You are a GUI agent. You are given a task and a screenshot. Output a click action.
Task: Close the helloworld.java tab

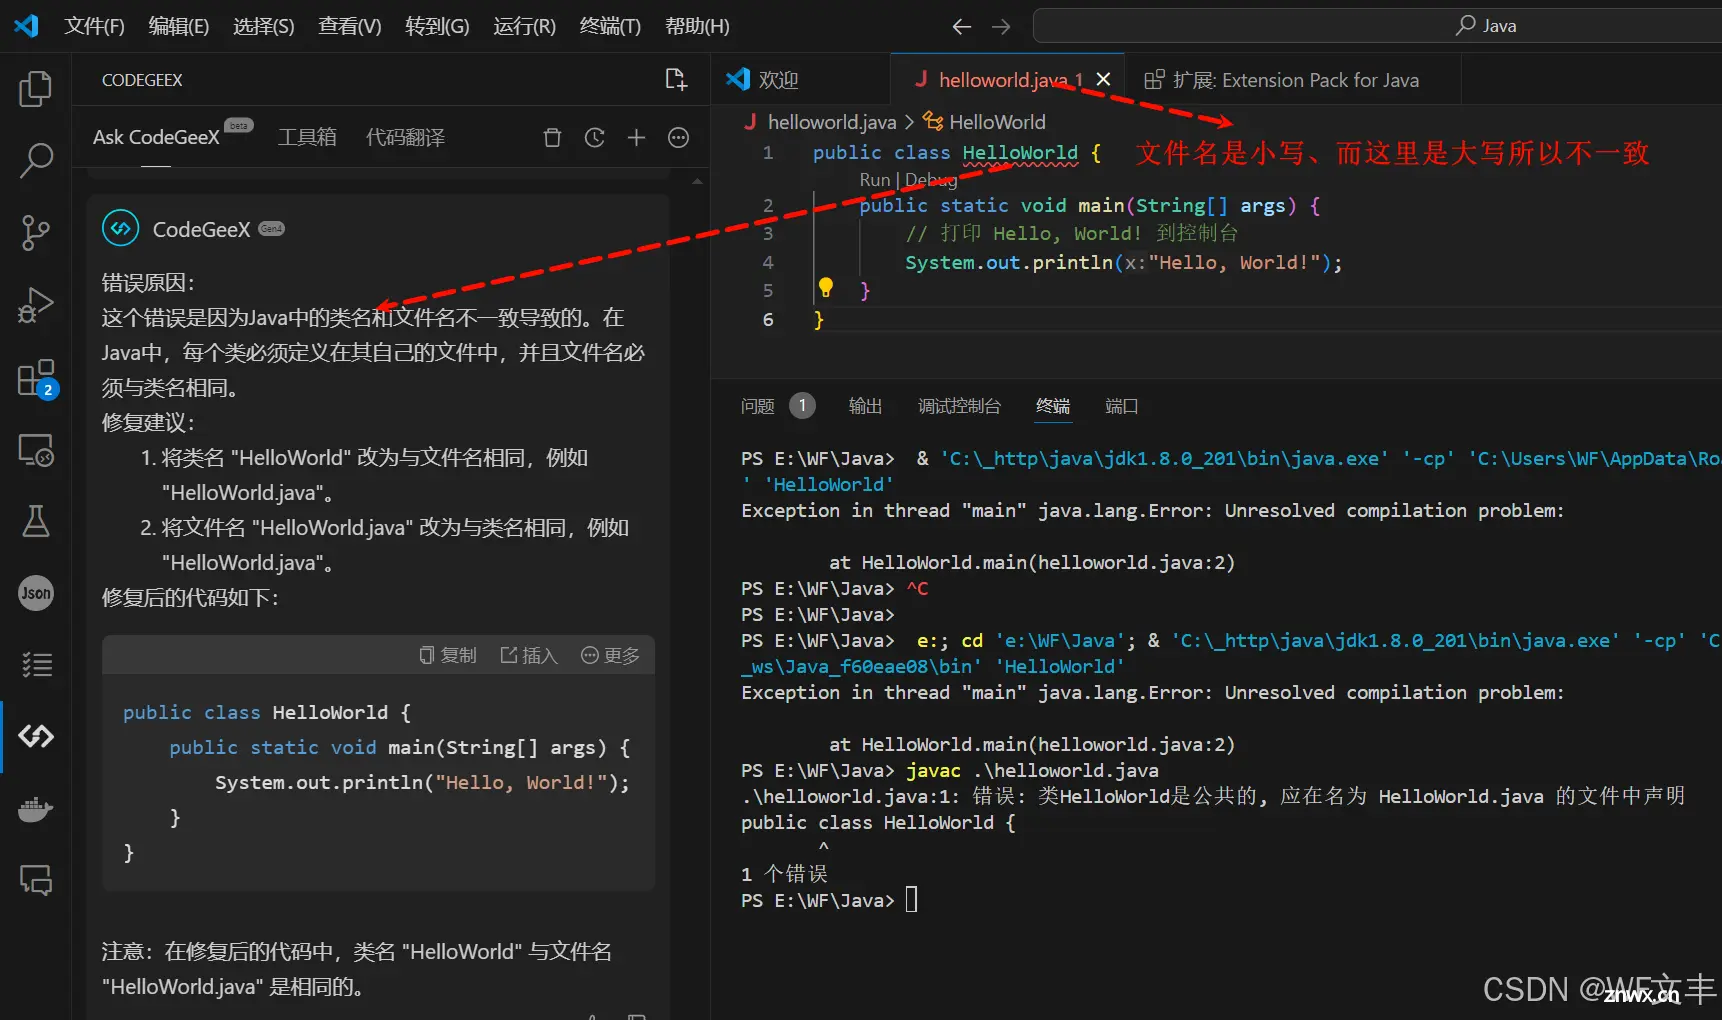tap(1103, 79)
